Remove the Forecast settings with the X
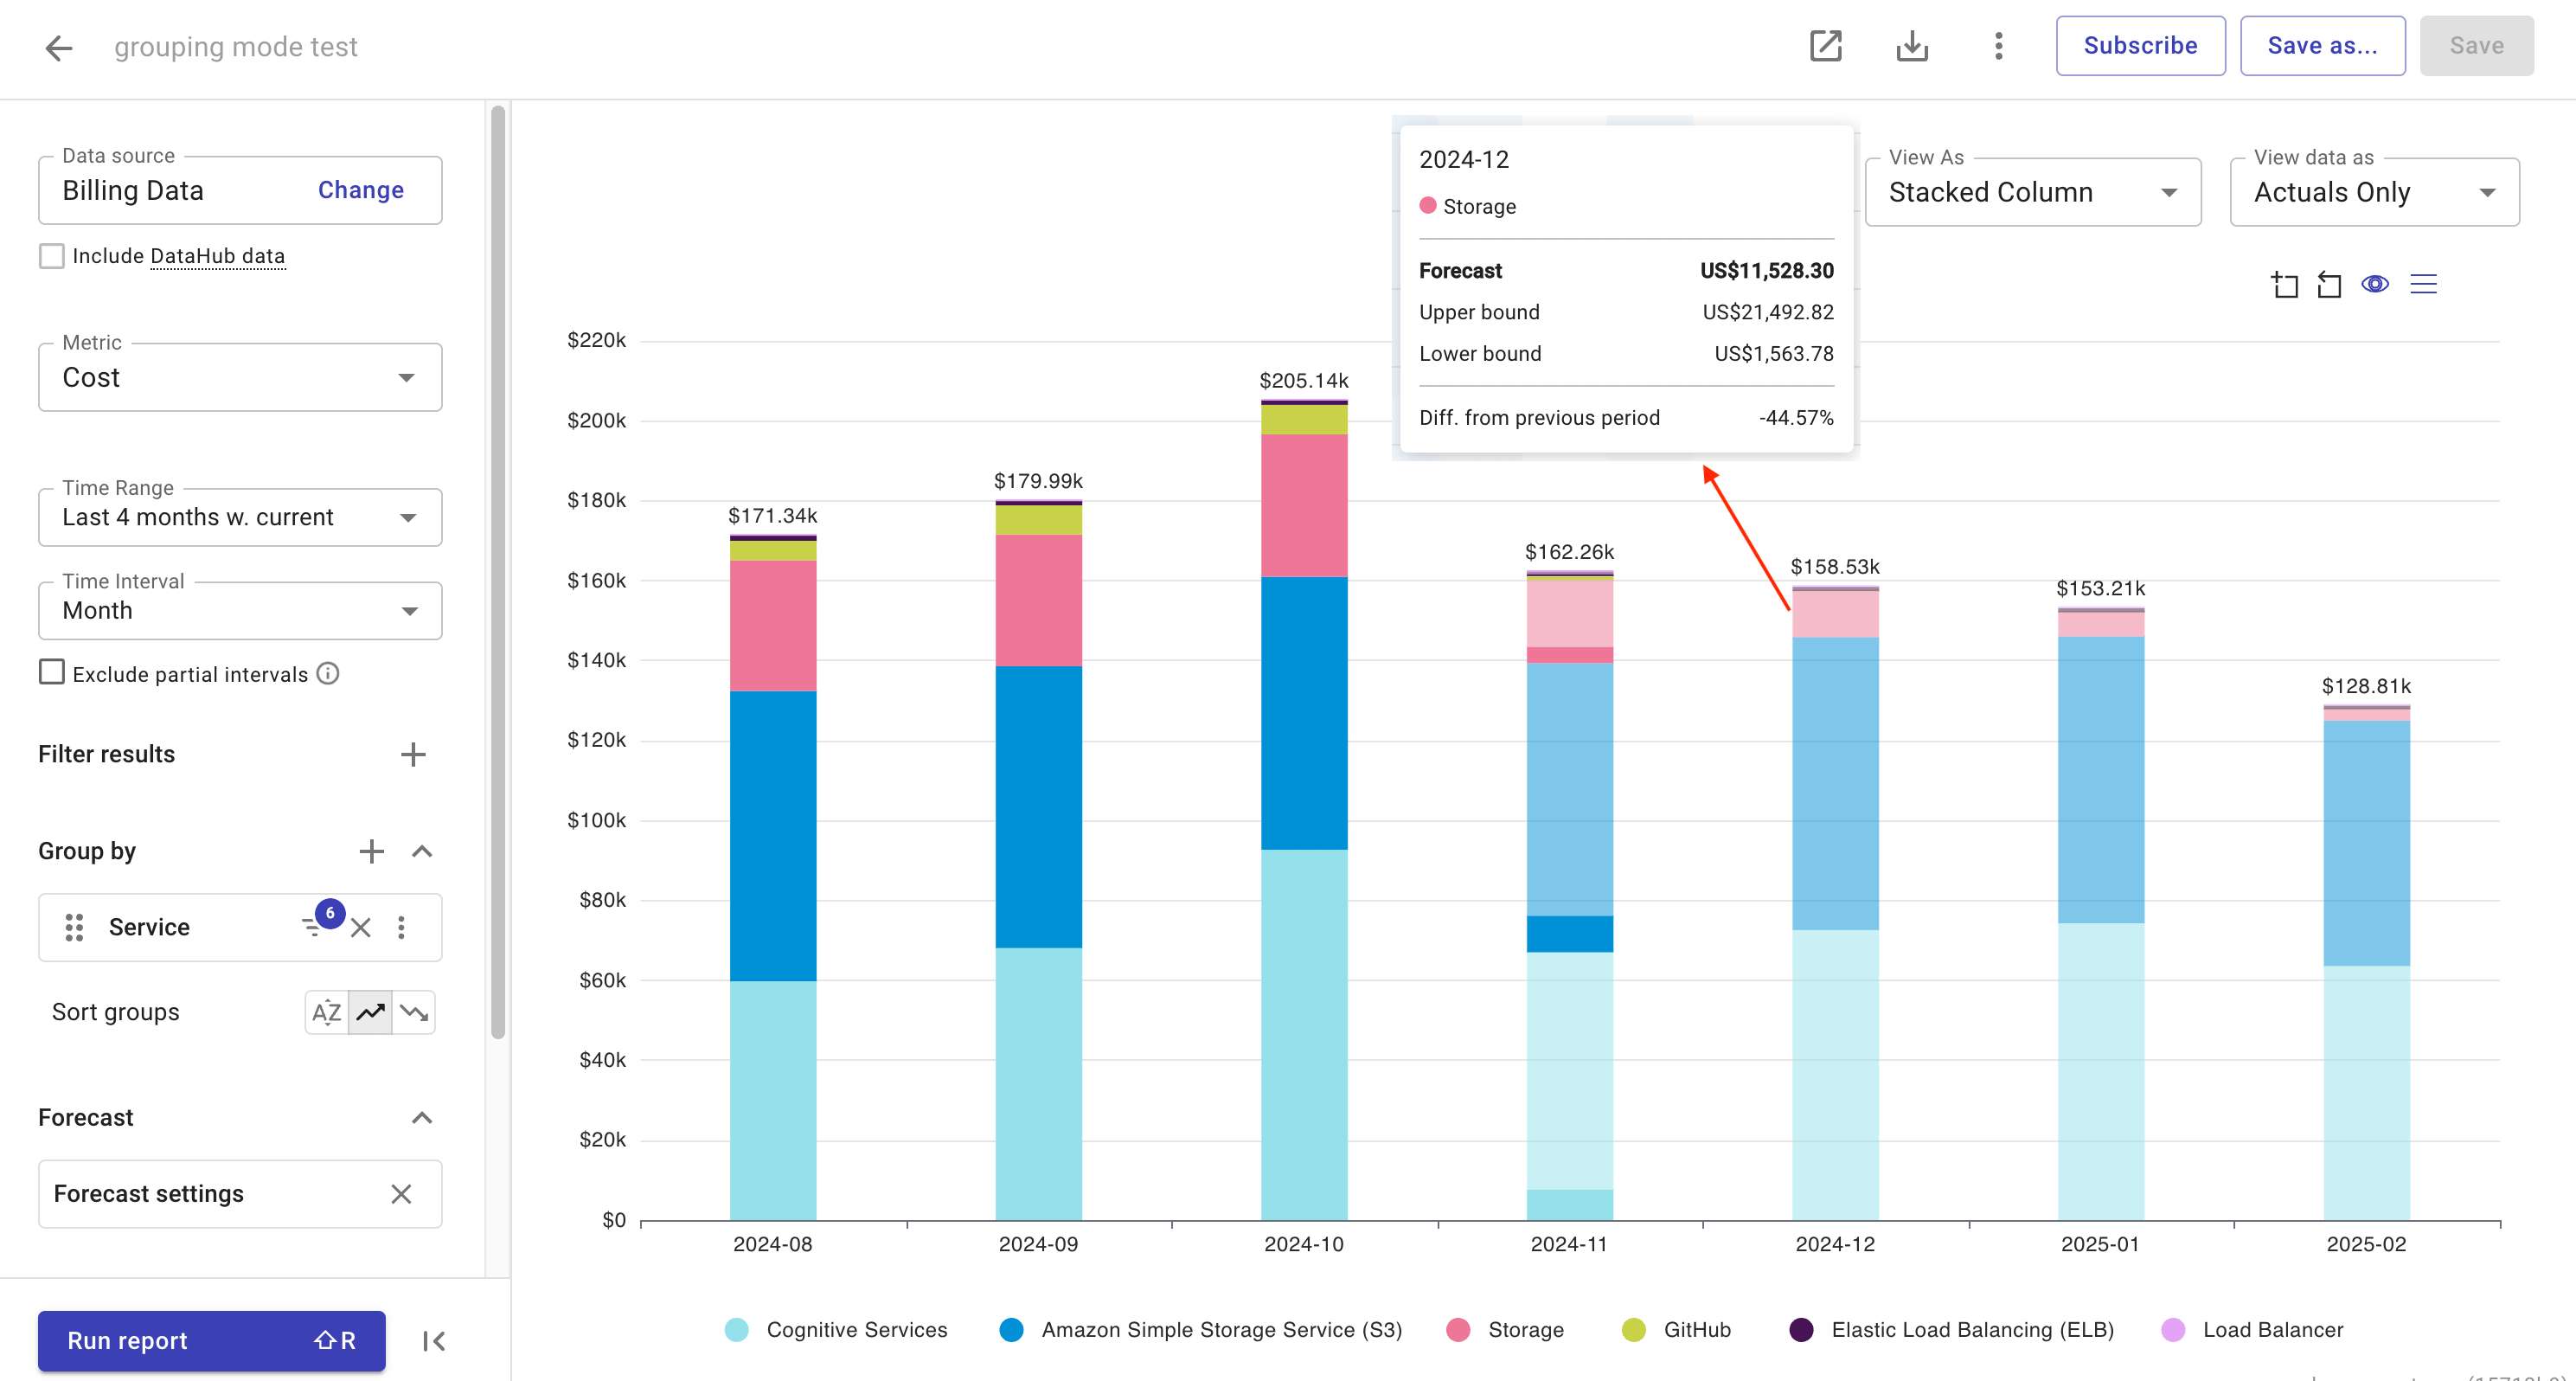This screenshot has width=2576, height=1381. click(402, 1193)
